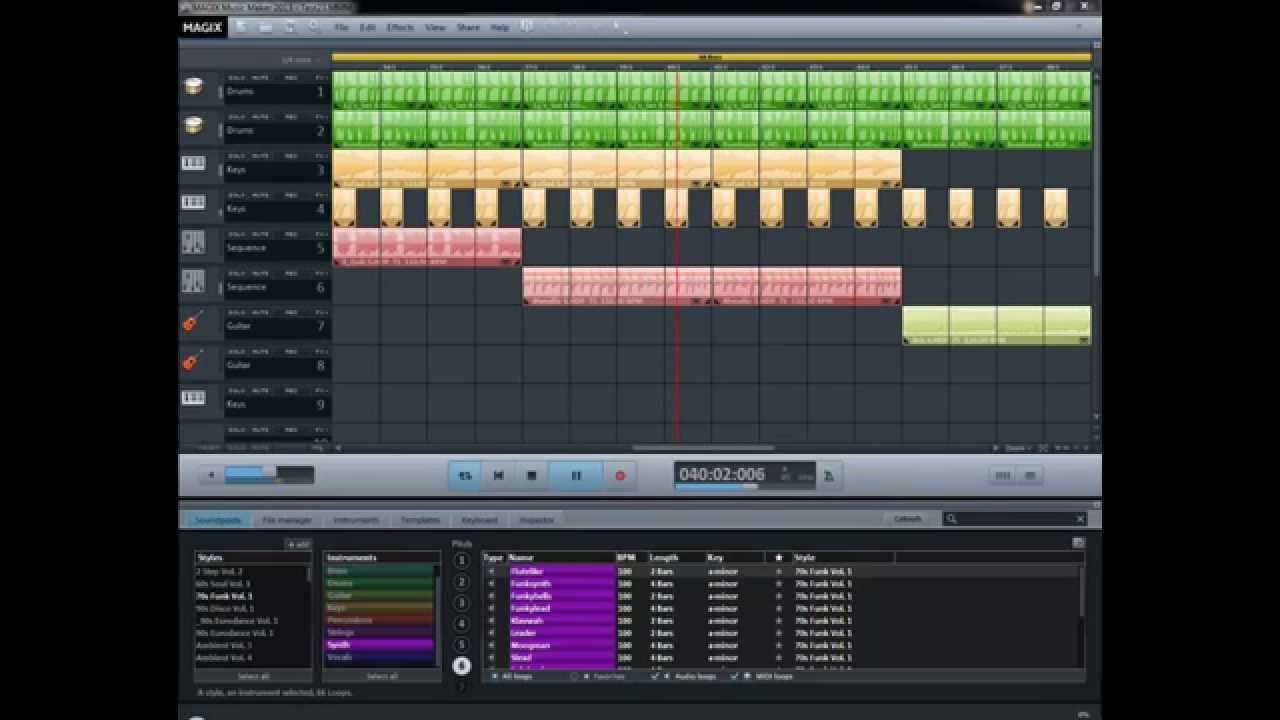Open FX dropdown on Drums track 1
Viewport: 1280px width, 720px height.
point(321,77)
